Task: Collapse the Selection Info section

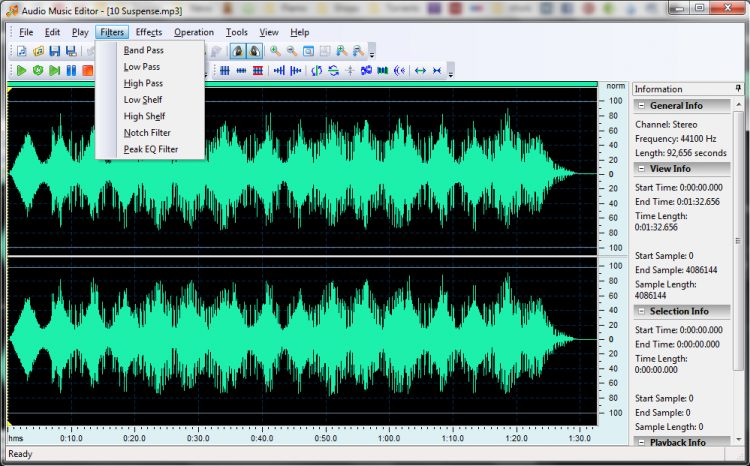Action: coord(641,311)
